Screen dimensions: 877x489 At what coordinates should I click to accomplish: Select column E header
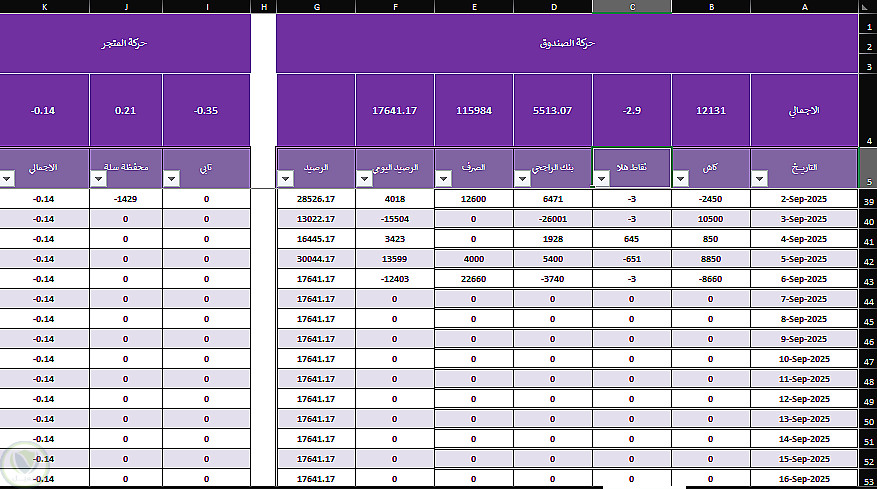[474, 7]
